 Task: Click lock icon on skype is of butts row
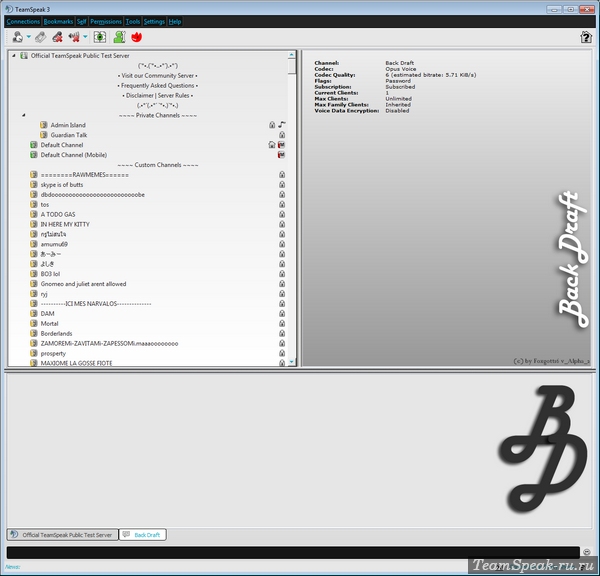282,184
